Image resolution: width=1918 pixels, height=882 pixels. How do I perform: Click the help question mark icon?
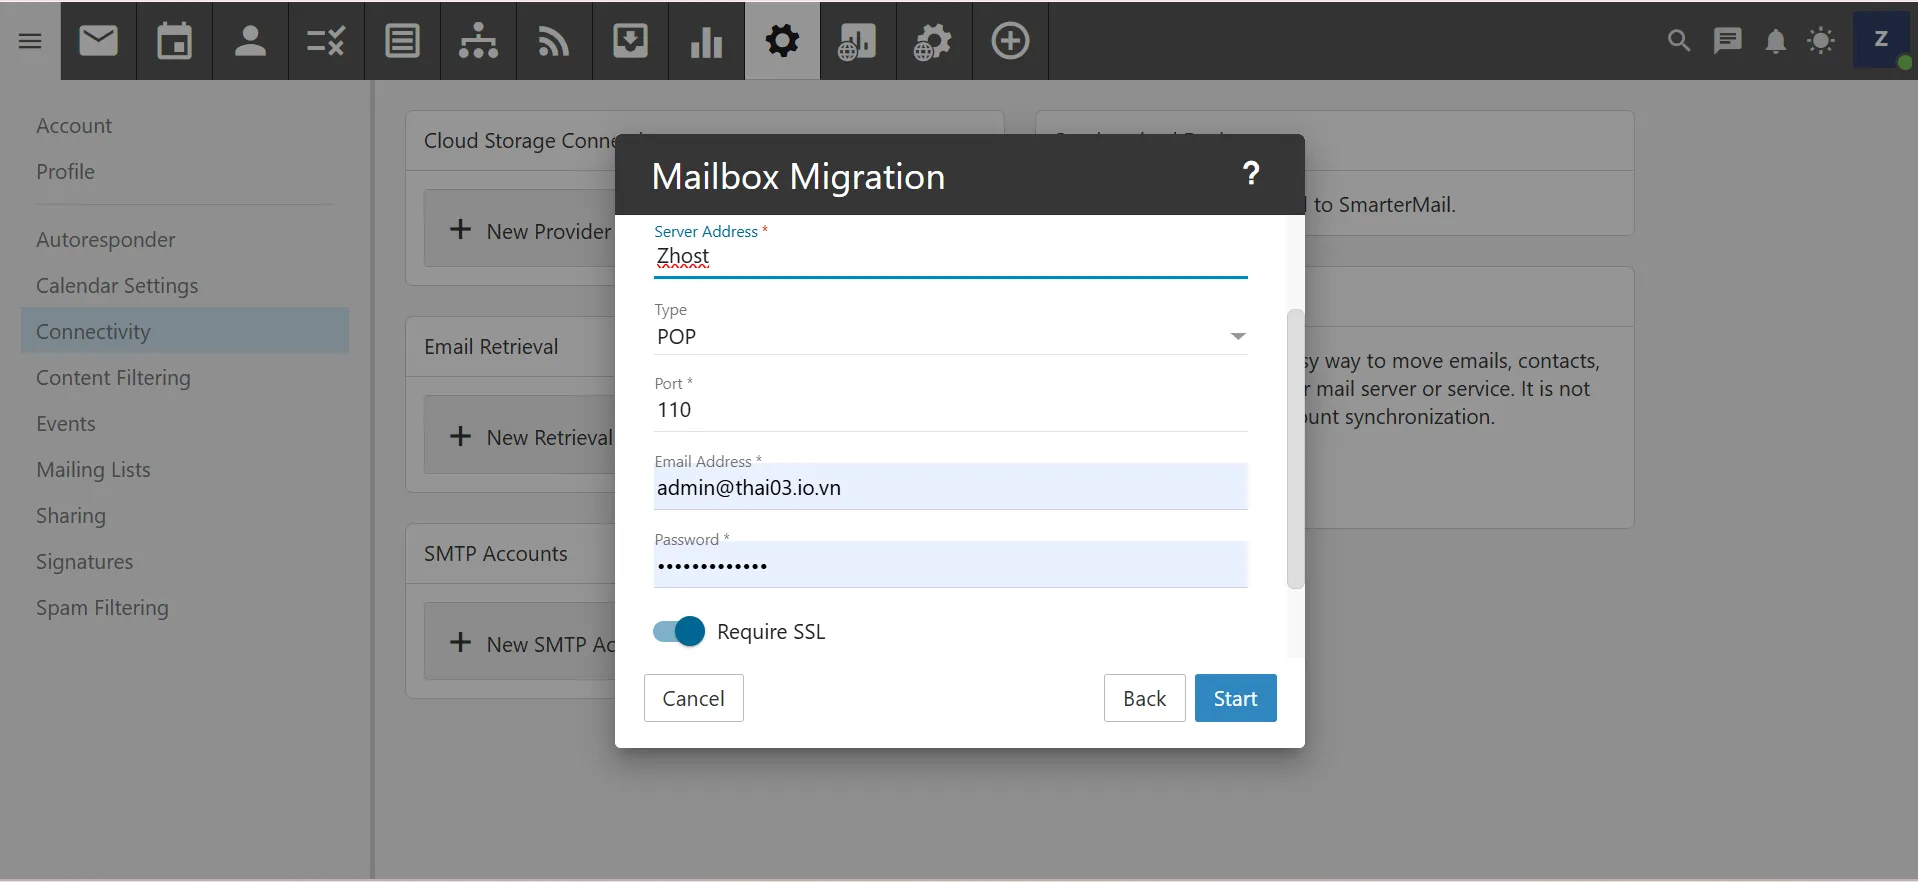pos(1250,174)
